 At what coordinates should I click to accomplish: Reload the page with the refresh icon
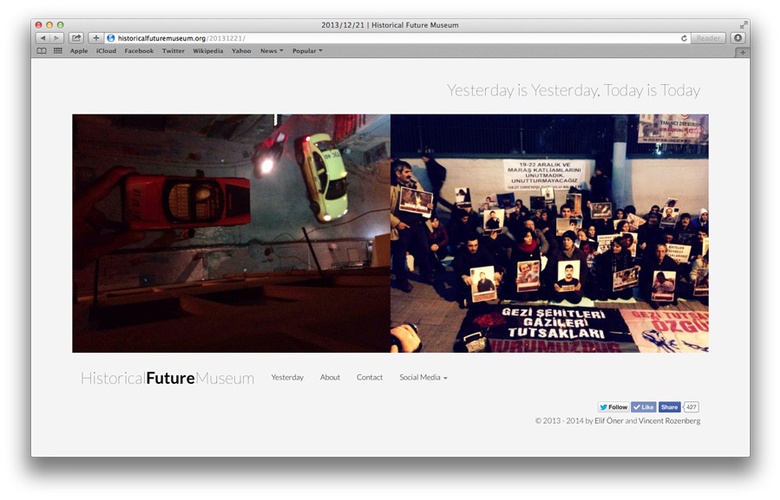point(684,38)
